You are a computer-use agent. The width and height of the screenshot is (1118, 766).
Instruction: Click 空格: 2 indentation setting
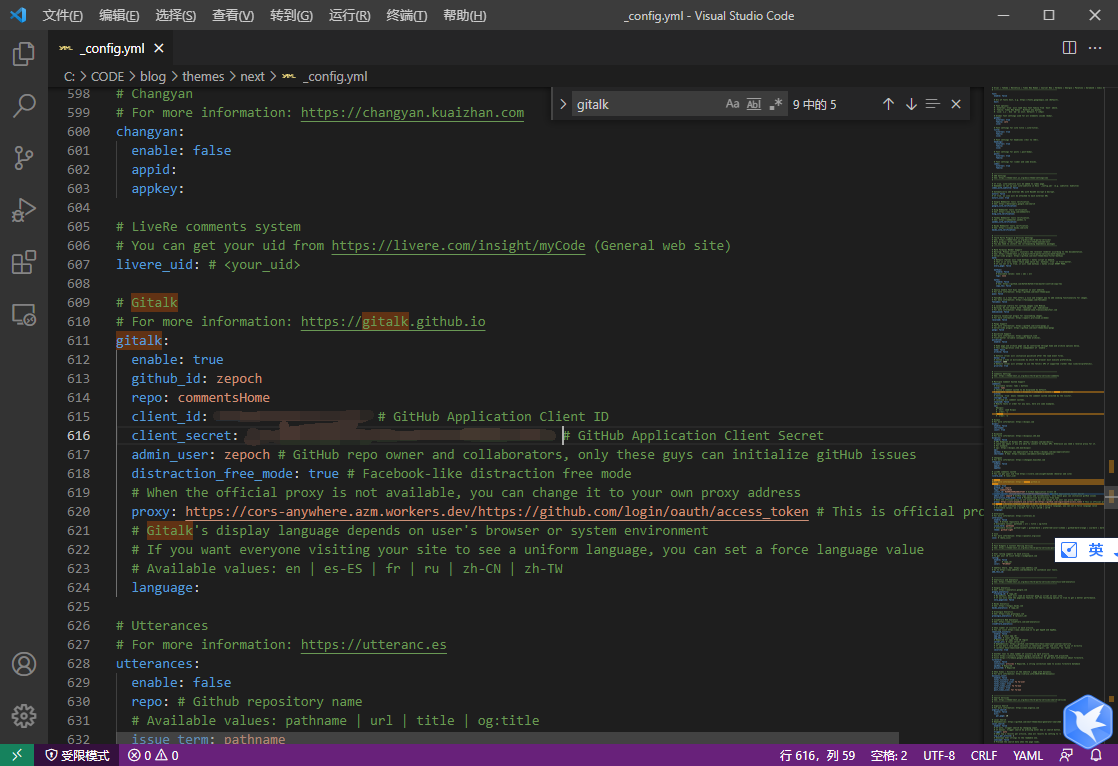coord(888,755)
